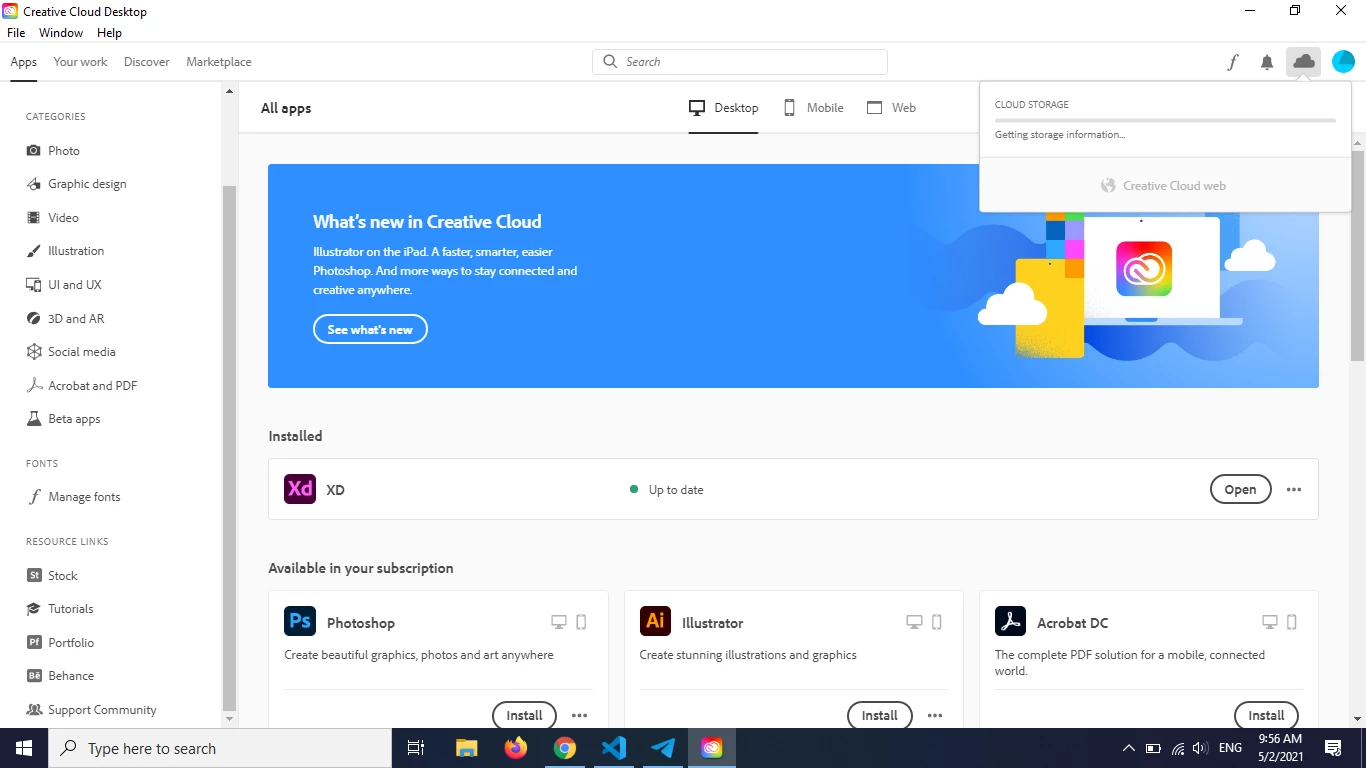This screenshot has height=768, width=1366.
Task: Switch to Your work tab
Action: pyautogui.click(x=80, y=62)
